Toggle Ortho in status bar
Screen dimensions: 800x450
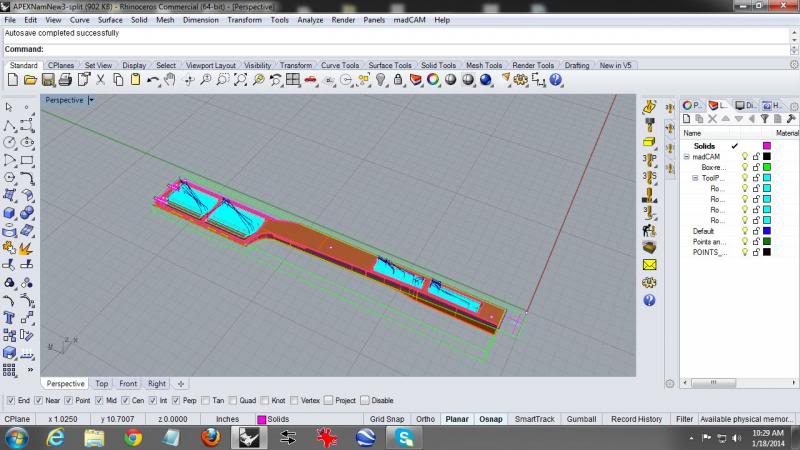(426, 419)
